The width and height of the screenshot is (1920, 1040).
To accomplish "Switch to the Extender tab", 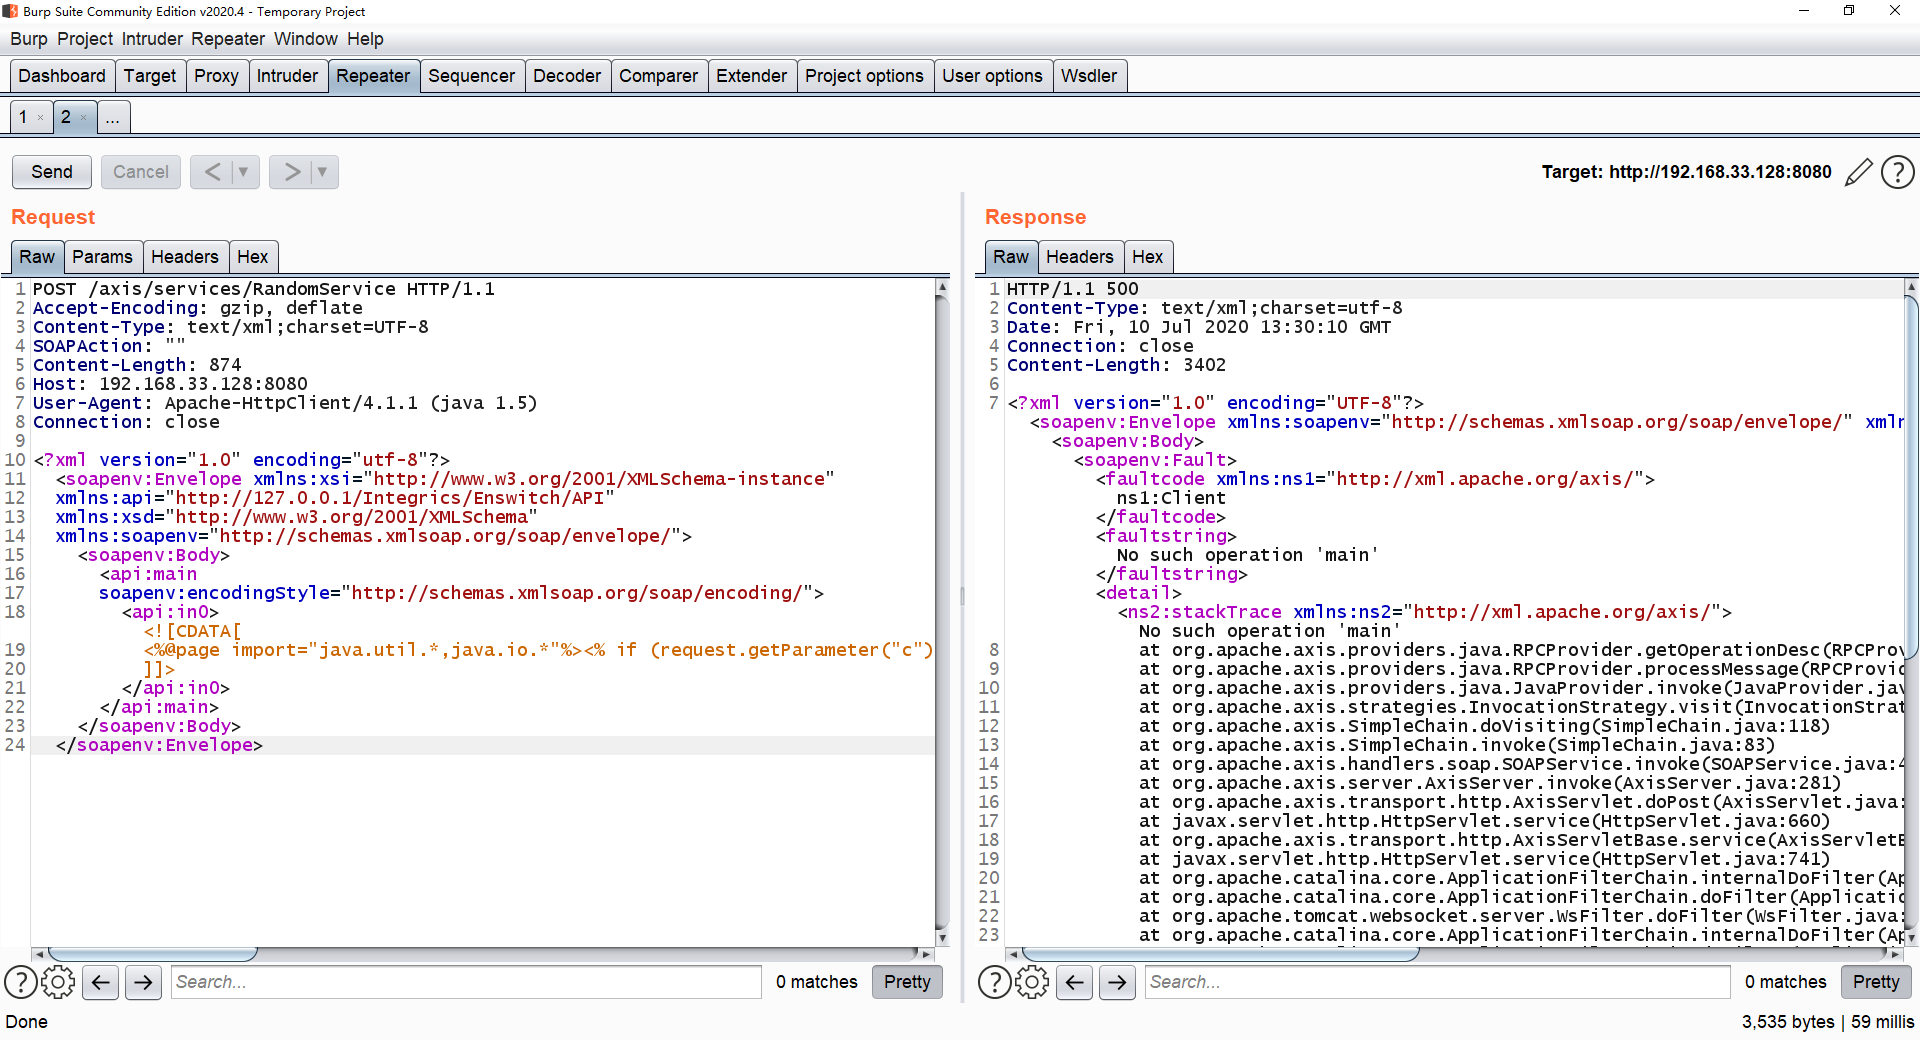I will (751, 76).
